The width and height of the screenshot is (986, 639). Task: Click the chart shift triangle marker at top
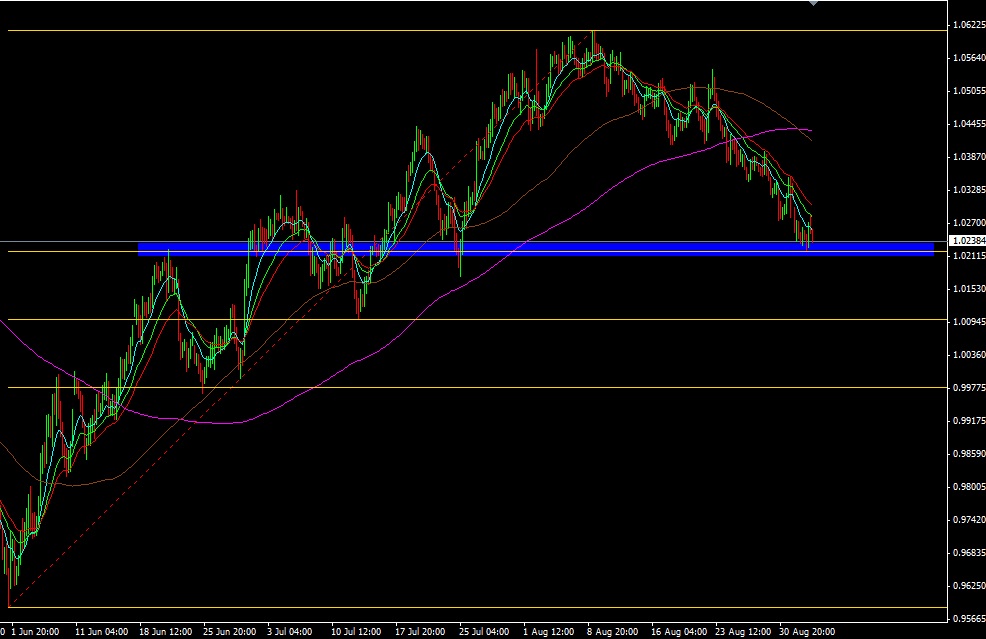click(814, 3)
